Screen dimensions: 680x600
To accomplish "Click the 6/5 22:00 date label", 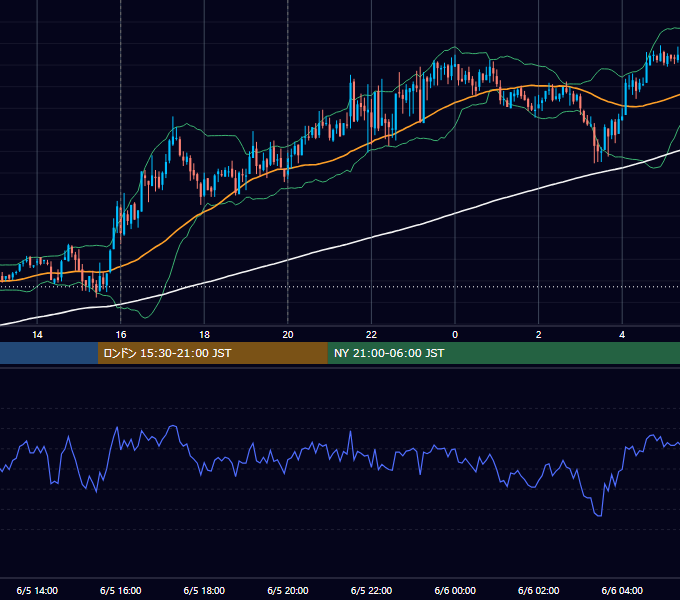I will (371, 590).
